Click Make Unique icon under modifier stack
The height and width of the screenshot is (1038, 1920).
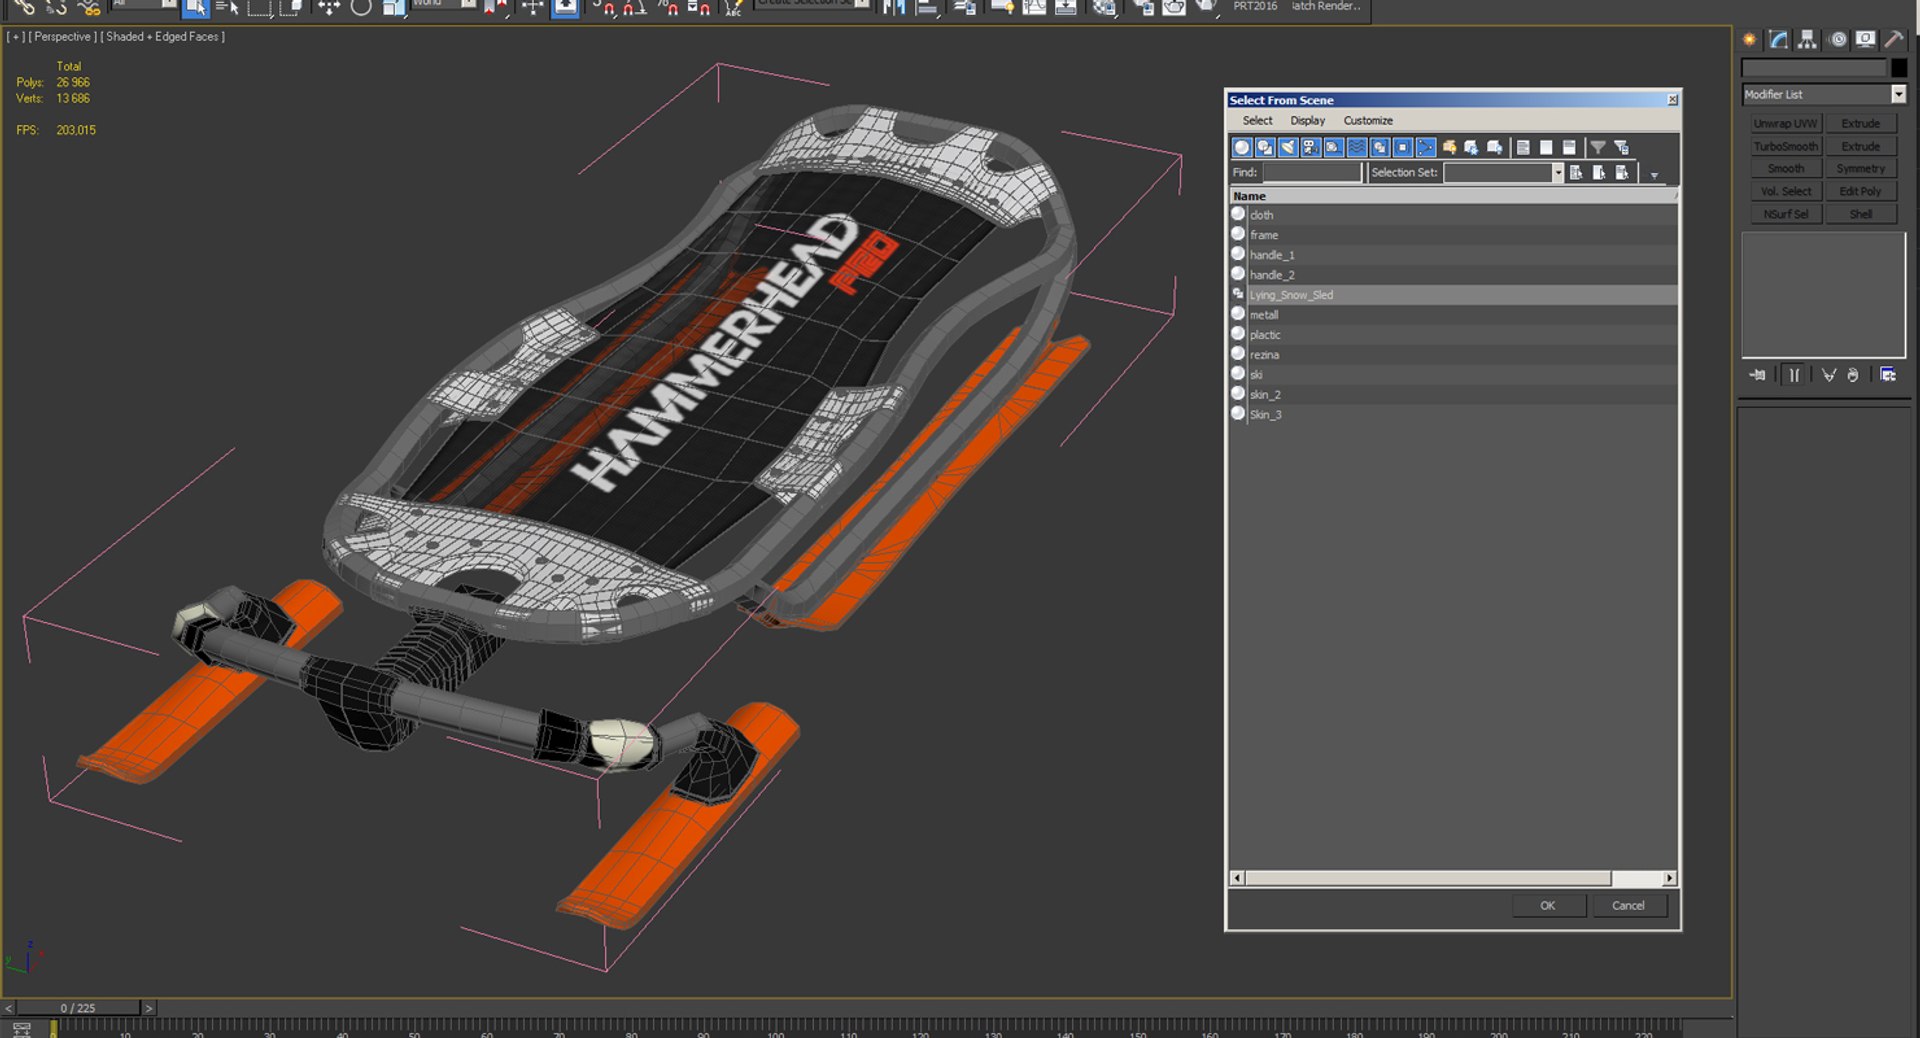(1829, 375)
